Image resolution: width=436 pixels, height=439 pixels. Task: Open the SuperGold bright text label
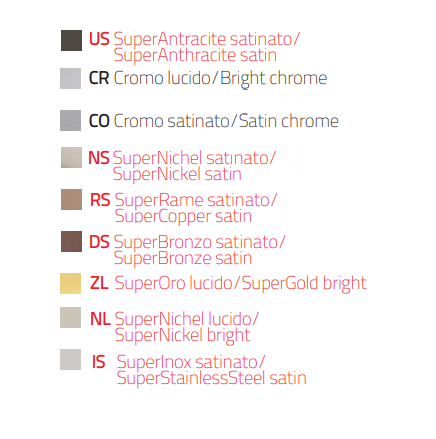click(304, 284)
